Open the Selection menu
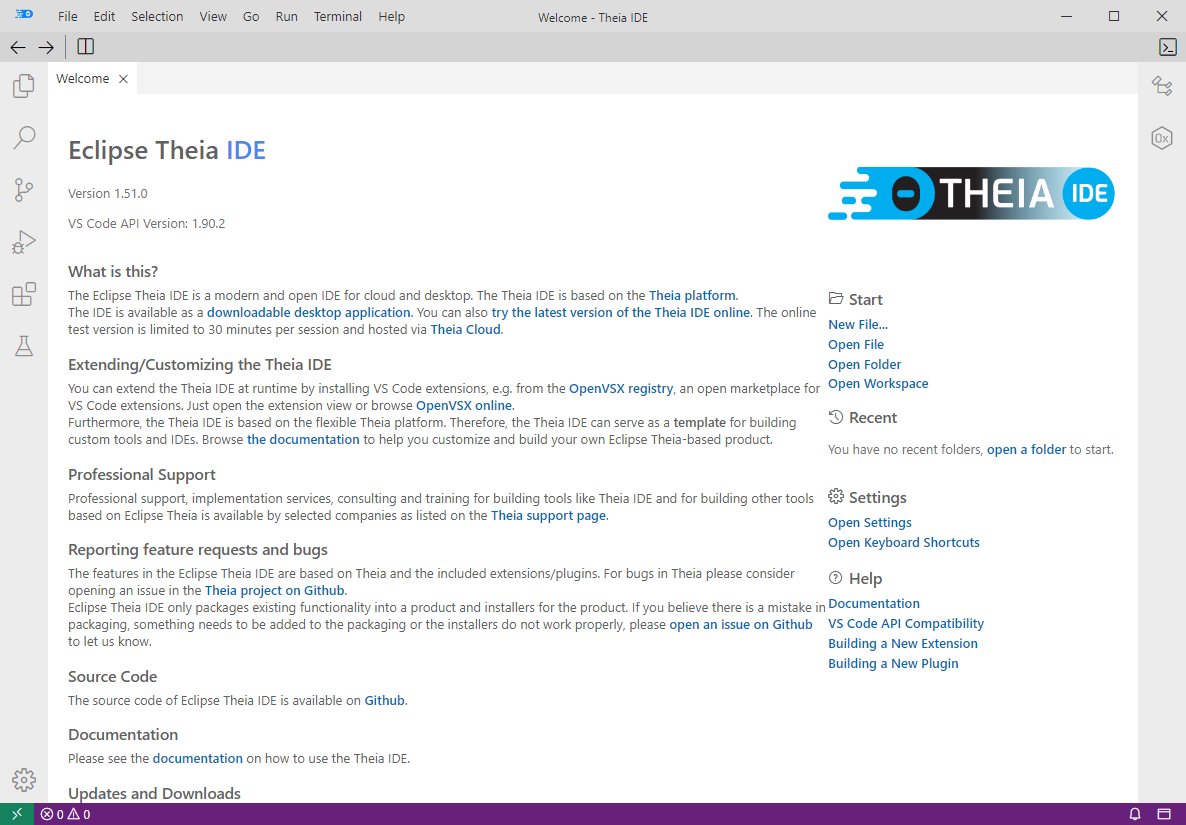This screenshot has width=1186, height=825. pos(157,17)
